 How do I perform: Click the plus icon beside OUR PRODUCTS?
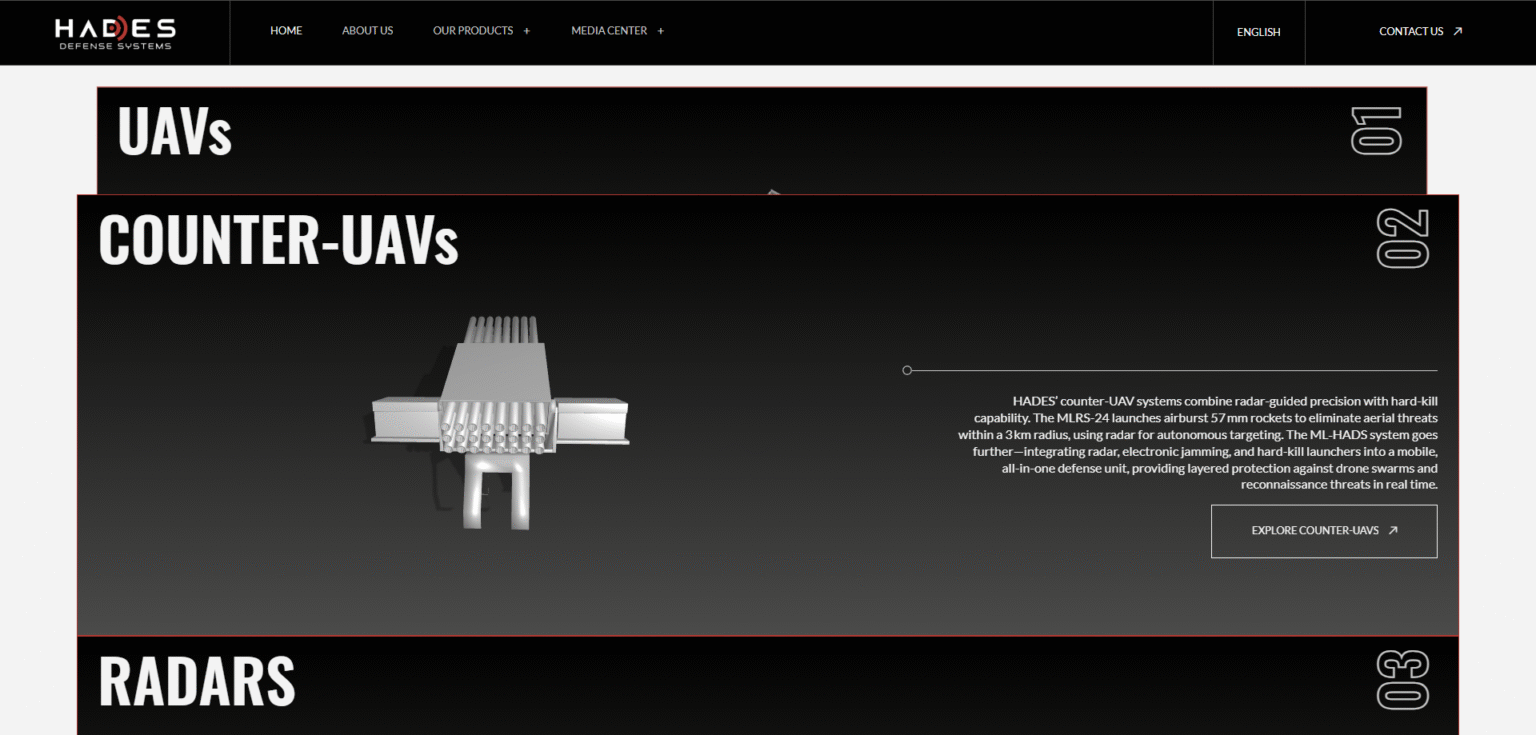(x=527, y=31)
